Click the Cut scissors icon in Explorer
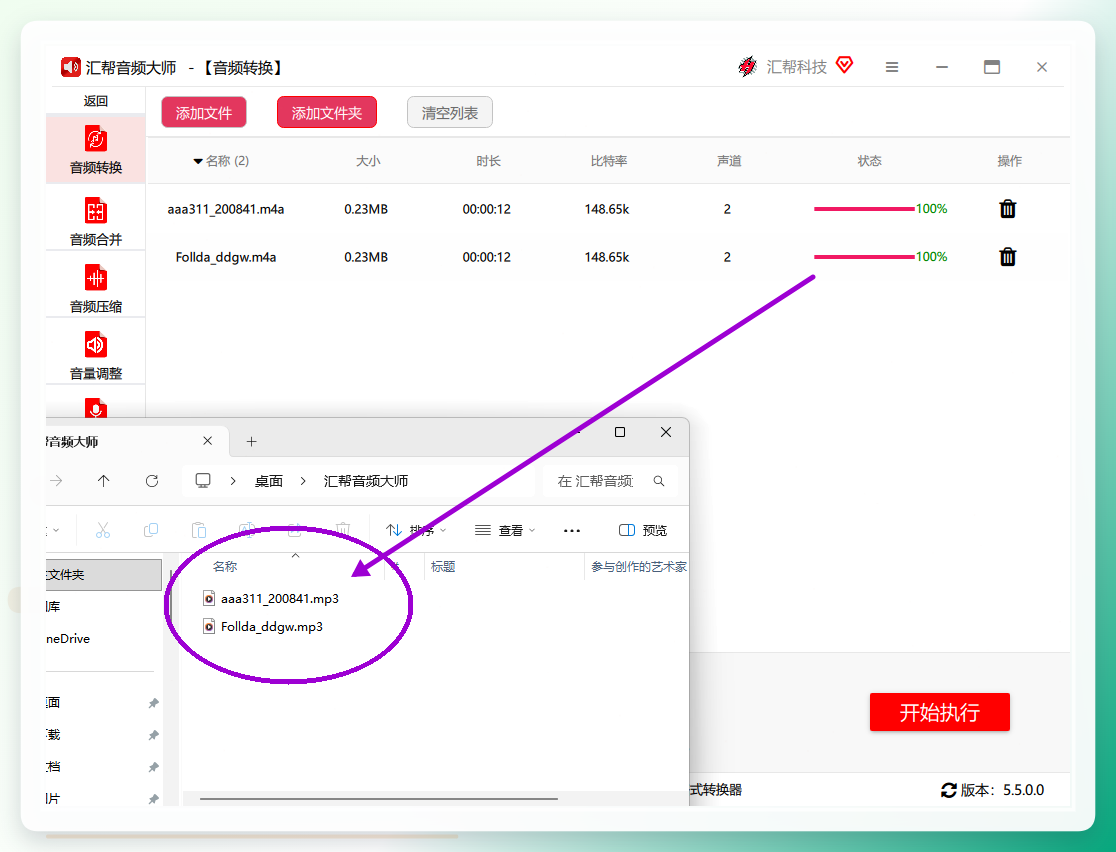This screenshot has height=852, width=1116. point(102,530)
